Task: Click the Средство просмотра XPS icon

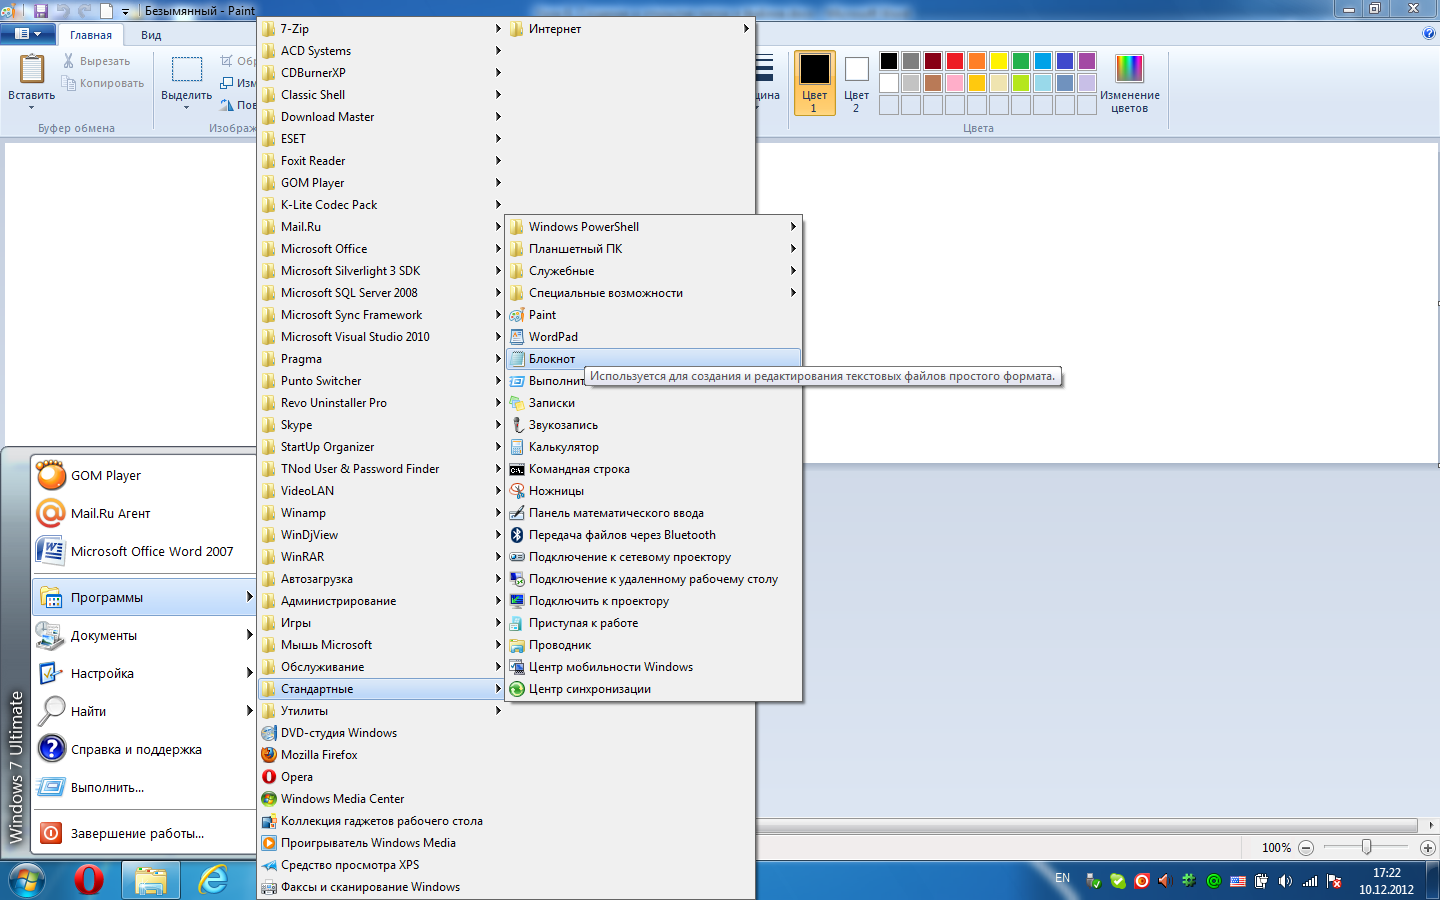Action: [269, 865]
